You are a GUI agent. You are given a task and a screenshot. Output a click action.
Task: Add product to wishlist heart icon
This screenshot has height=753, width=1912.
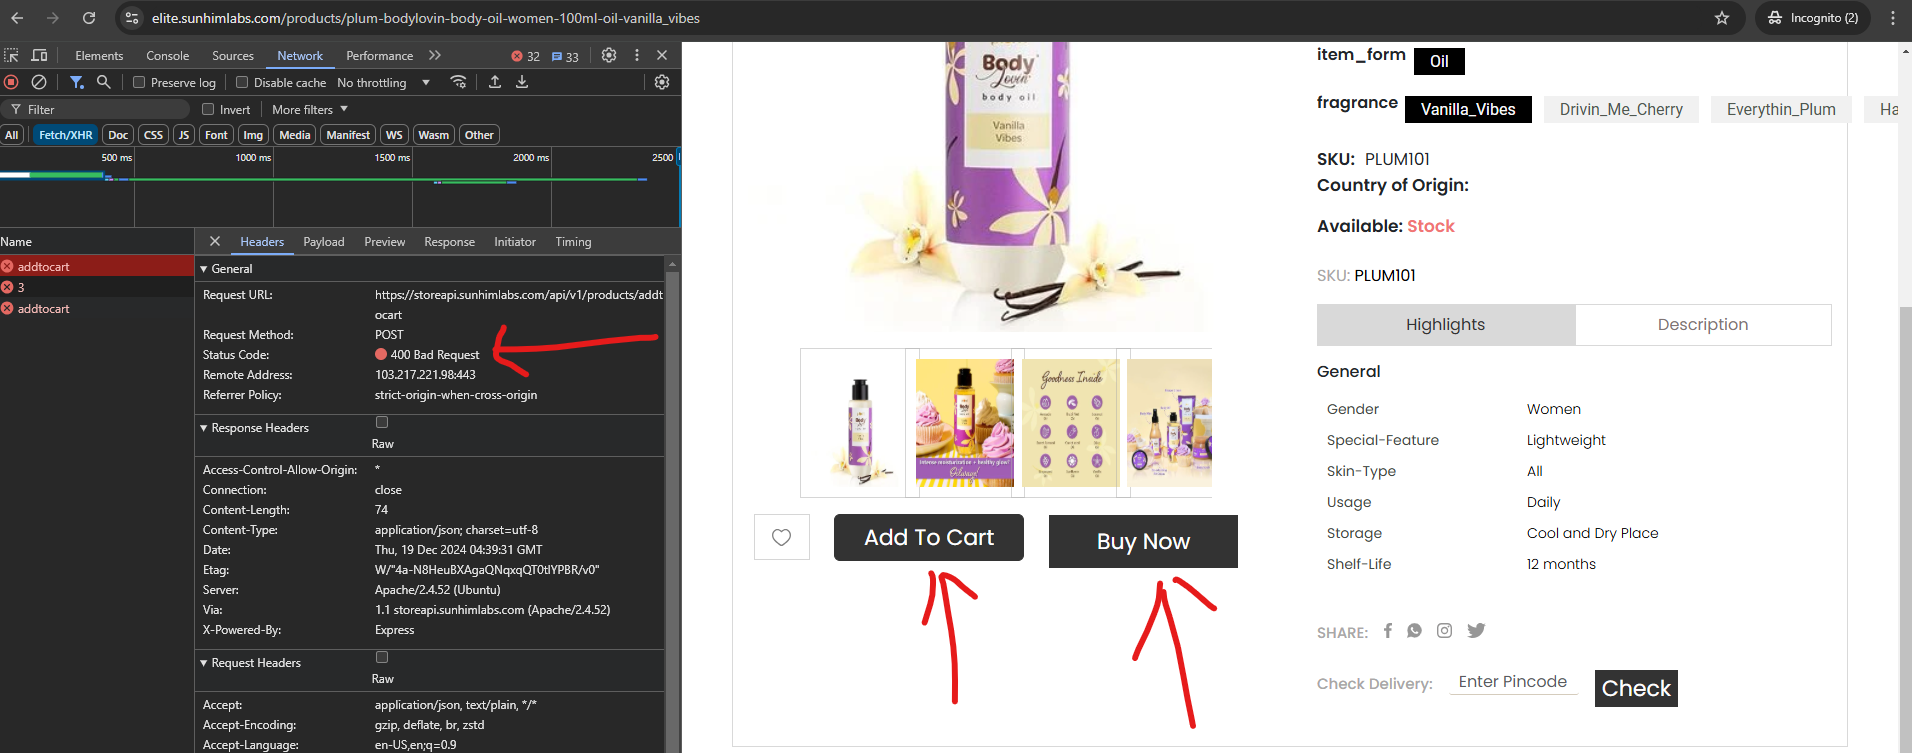782,537
